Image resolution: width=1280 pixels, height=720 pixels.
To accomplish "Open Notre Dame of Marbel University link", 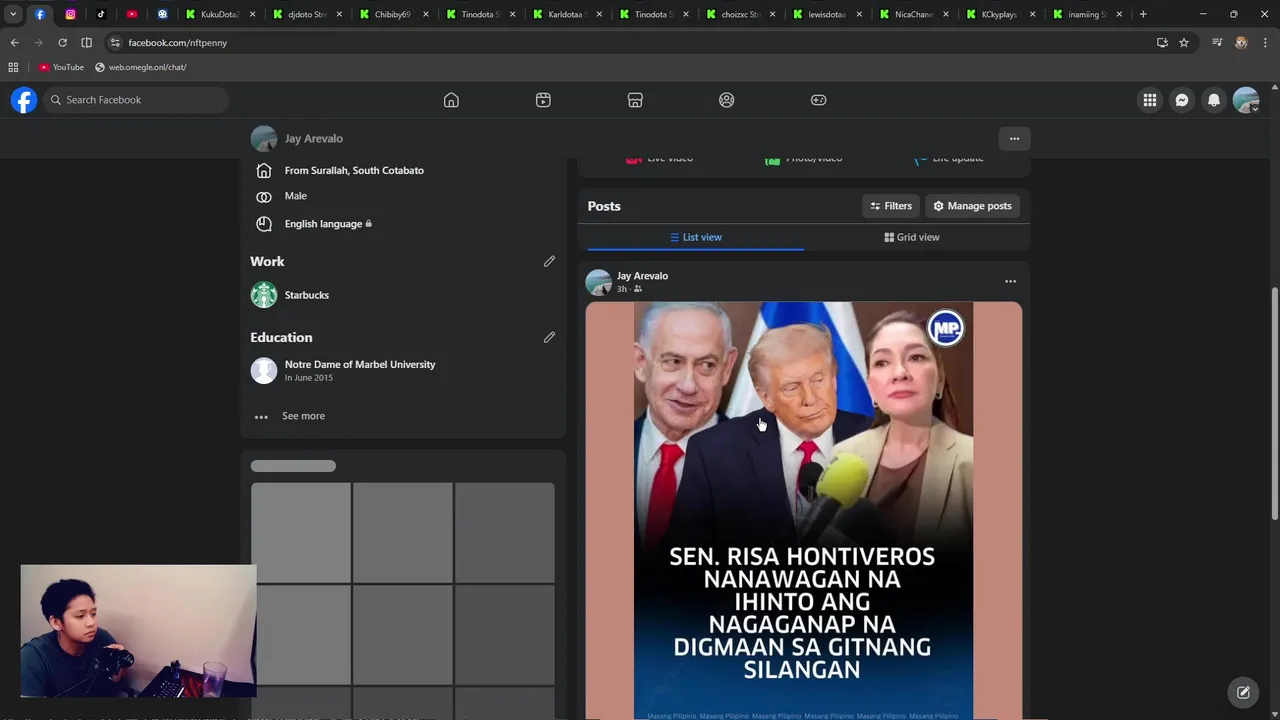I will [x=360, y=364].
